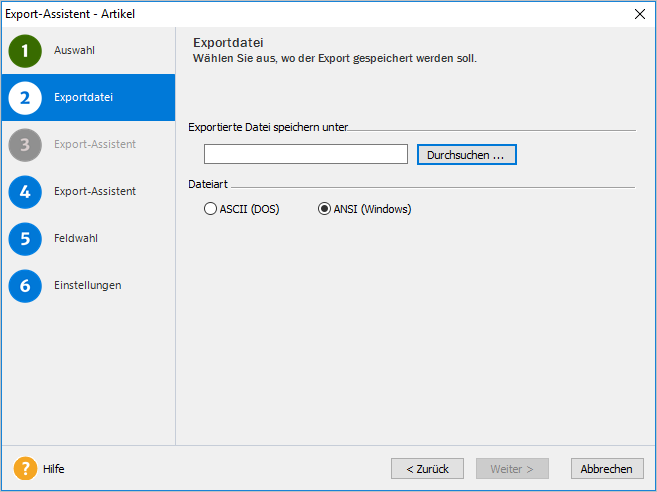Viewport: 657px width, 492px height.
Task: Focus the export file path text field
Action: [306, 154]
